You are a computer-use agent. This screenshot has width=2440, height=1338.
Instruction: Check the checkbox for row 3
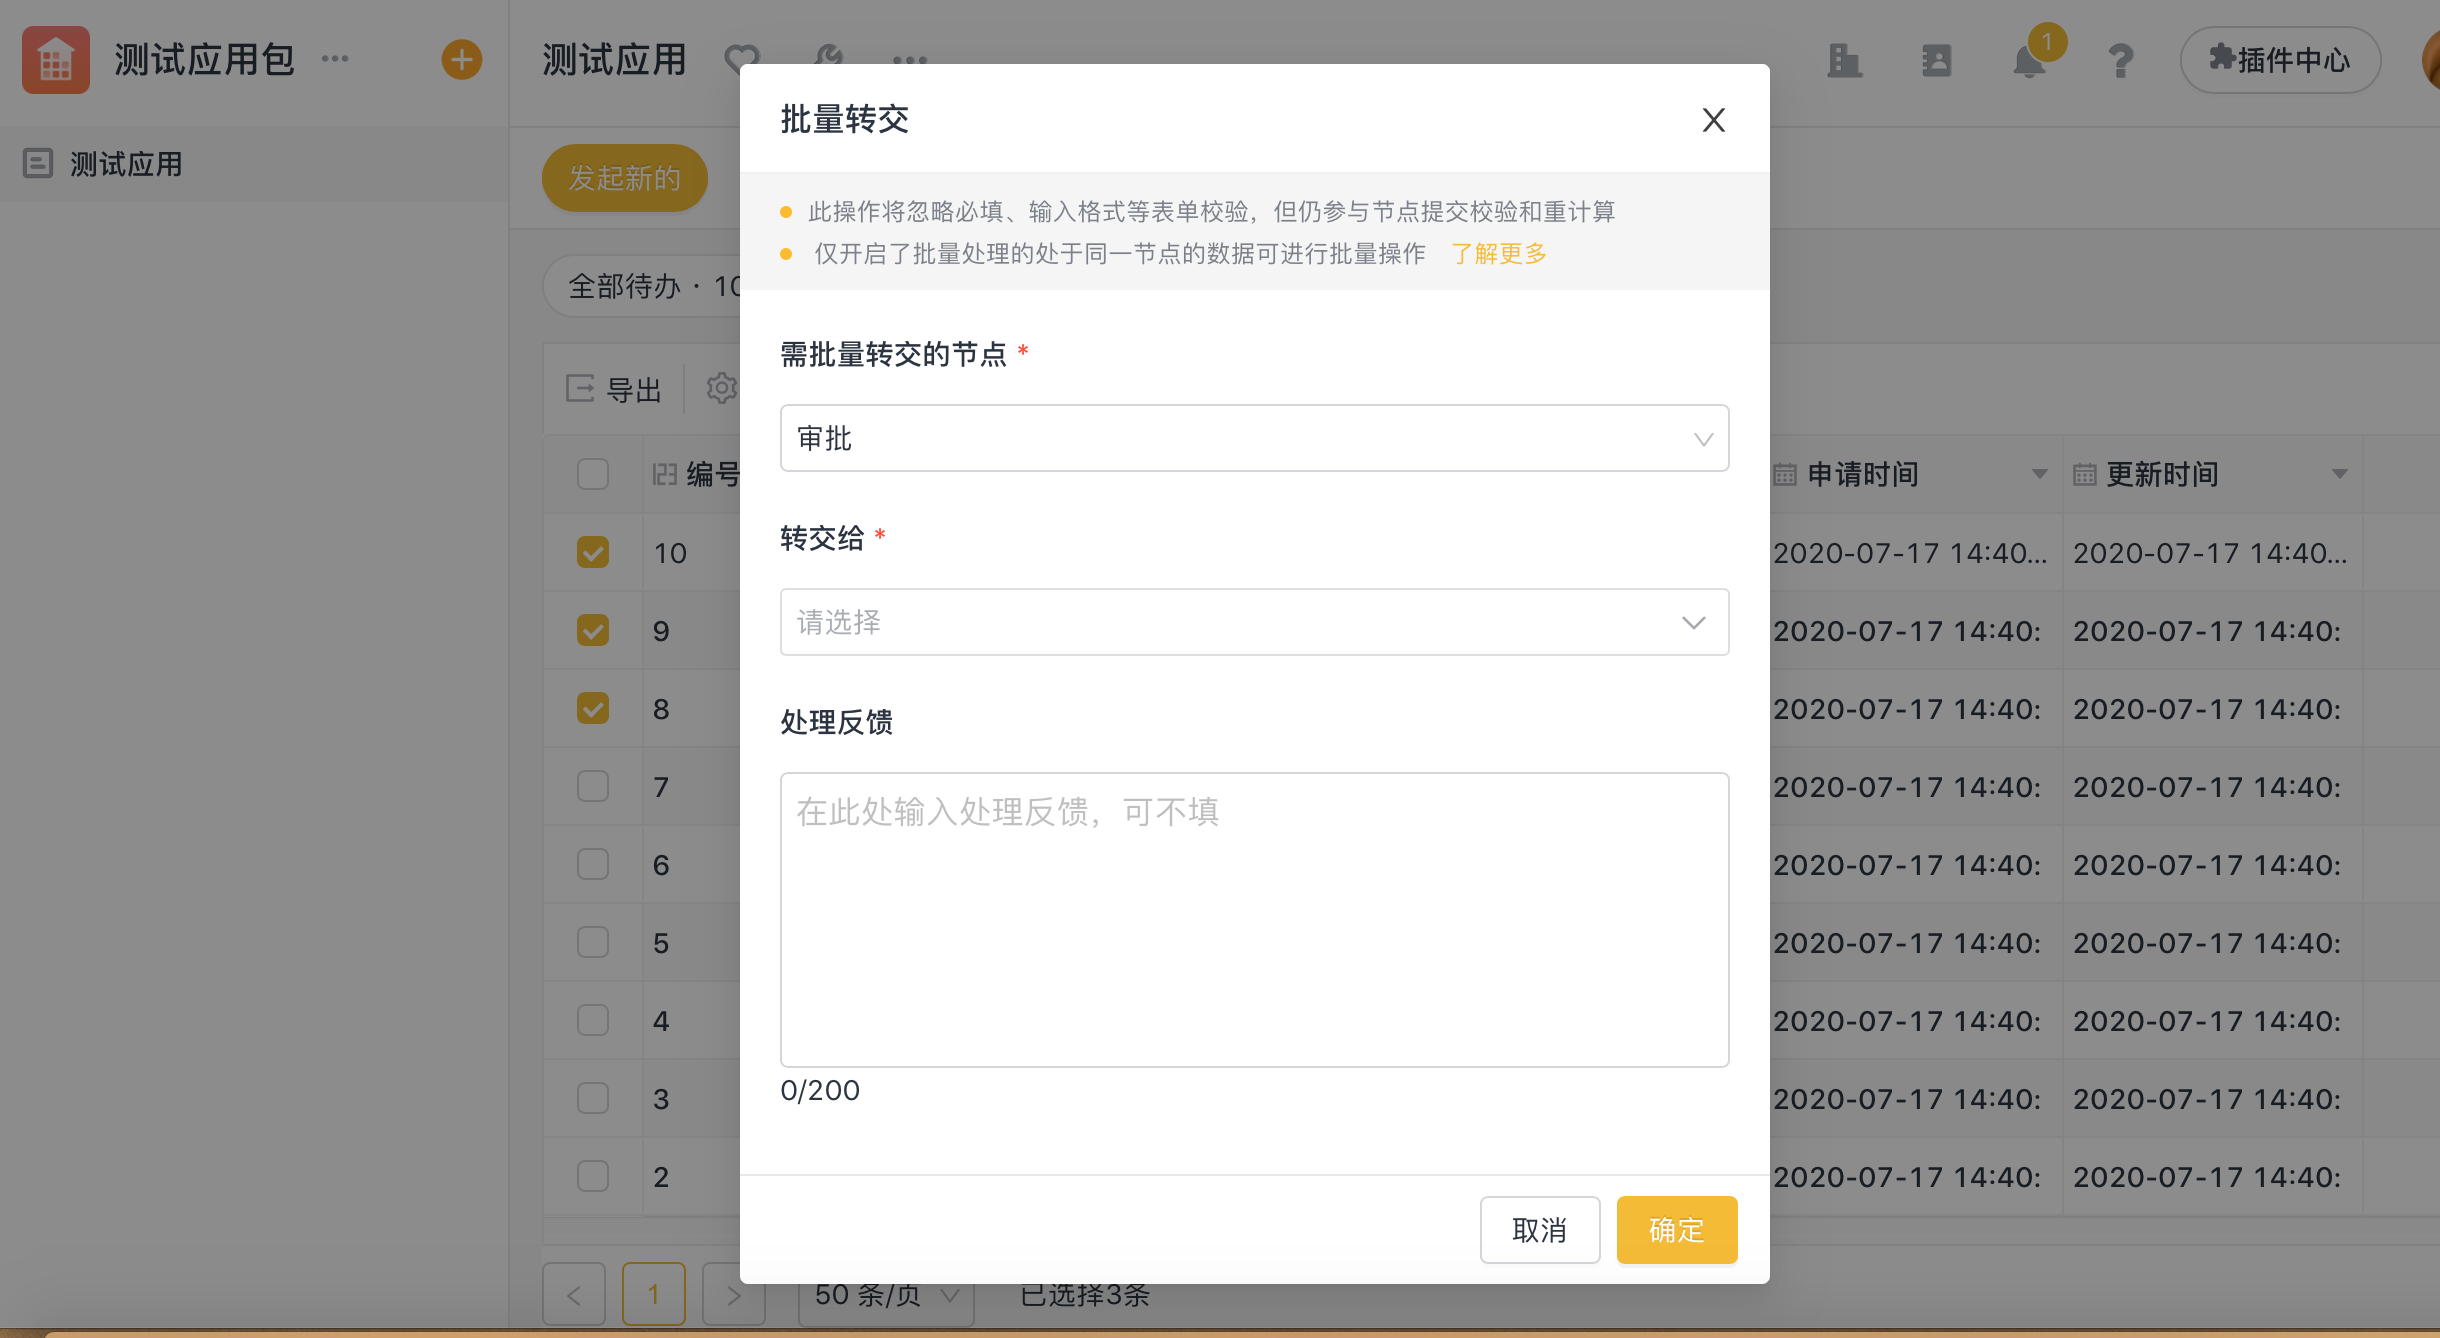click(x=593, y=1098)
